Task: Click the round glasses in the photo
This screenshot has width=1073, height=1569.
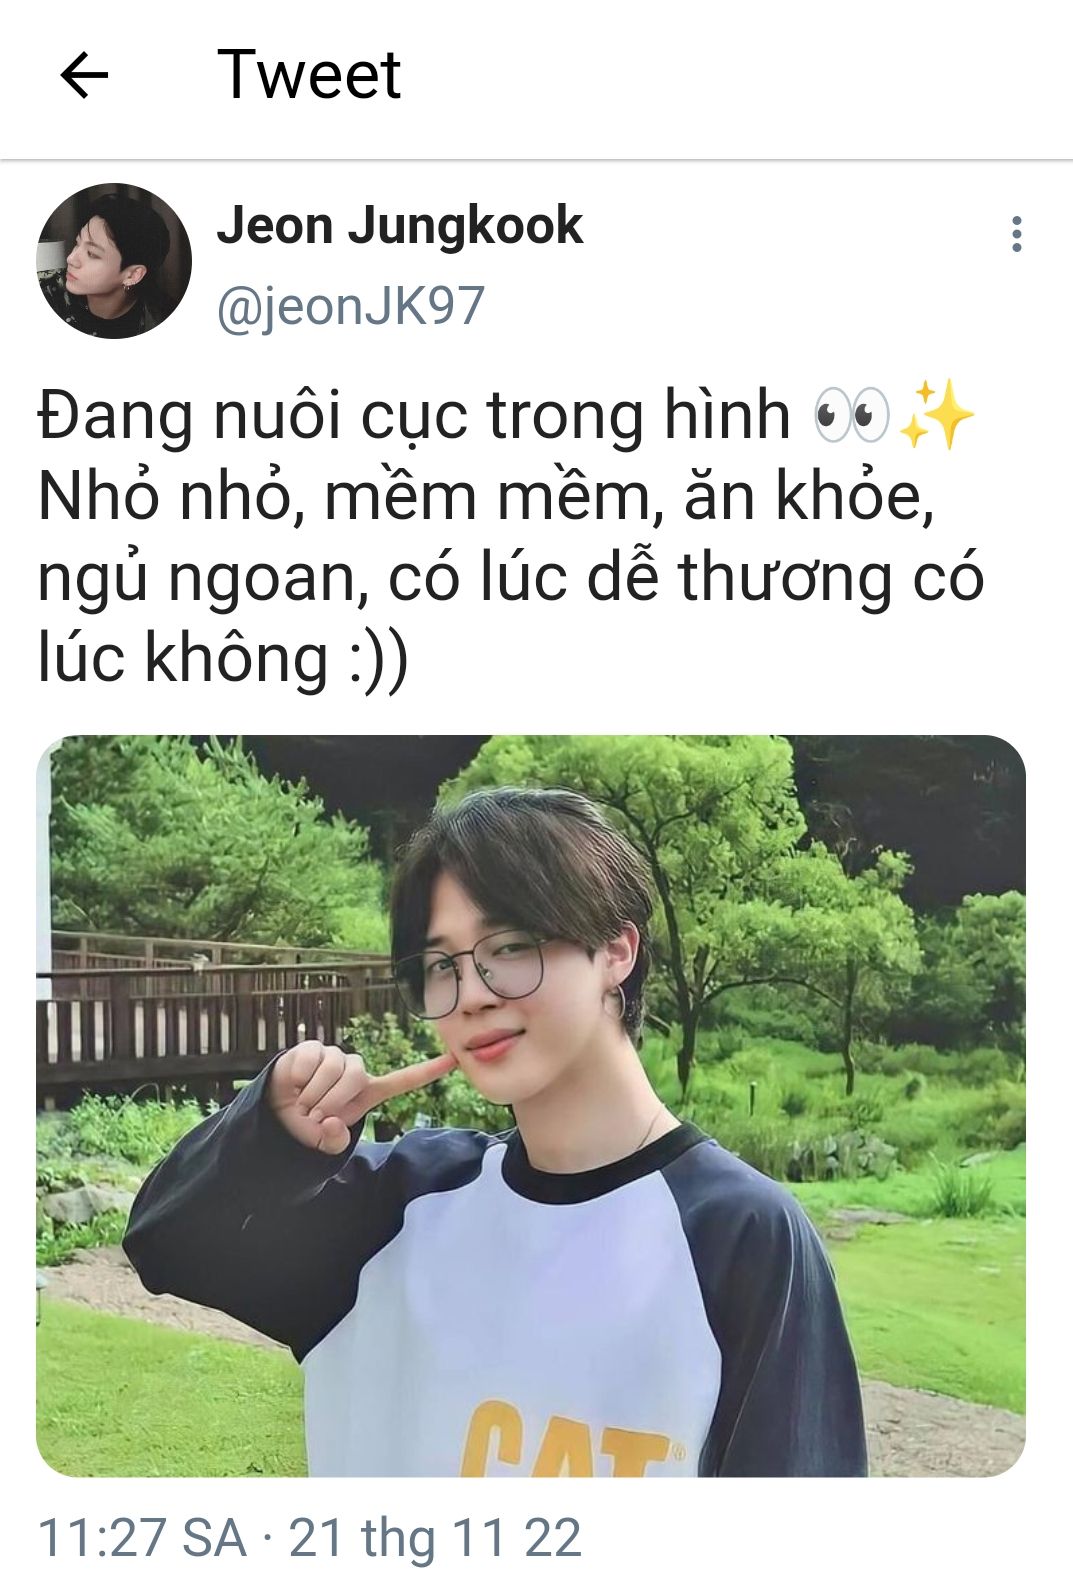Action: click(470, 971)
